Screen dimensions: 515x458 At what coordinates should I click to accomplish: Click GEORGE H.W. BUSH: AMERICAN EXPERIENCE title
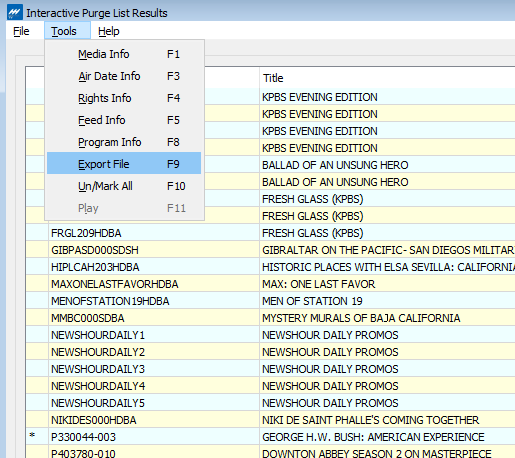click(x=373, y=437)
